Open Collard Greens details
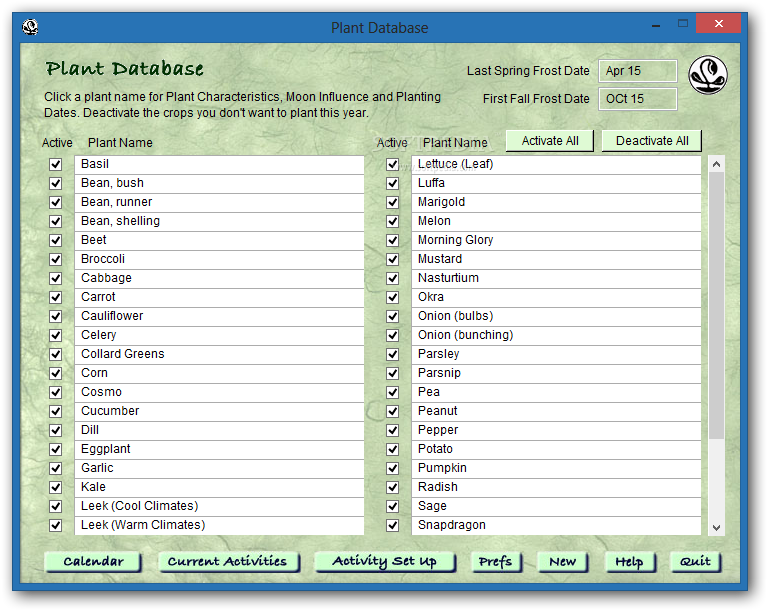This screenshot has width=768, height=611. [x=219, y=354]
